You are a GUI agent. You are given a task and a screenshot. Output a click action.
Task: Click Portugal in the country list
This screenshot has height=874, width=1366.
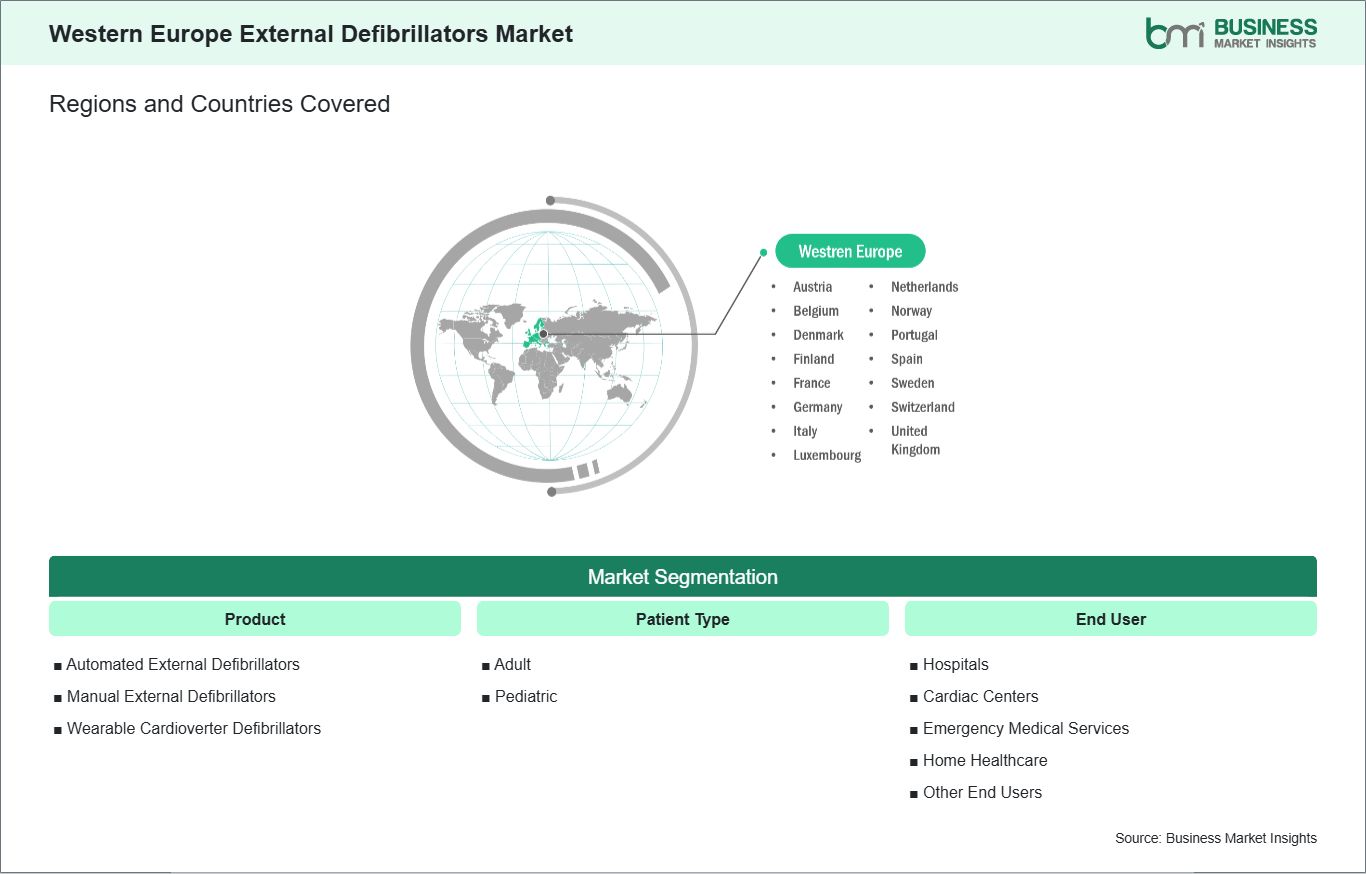tap(915, 335)
